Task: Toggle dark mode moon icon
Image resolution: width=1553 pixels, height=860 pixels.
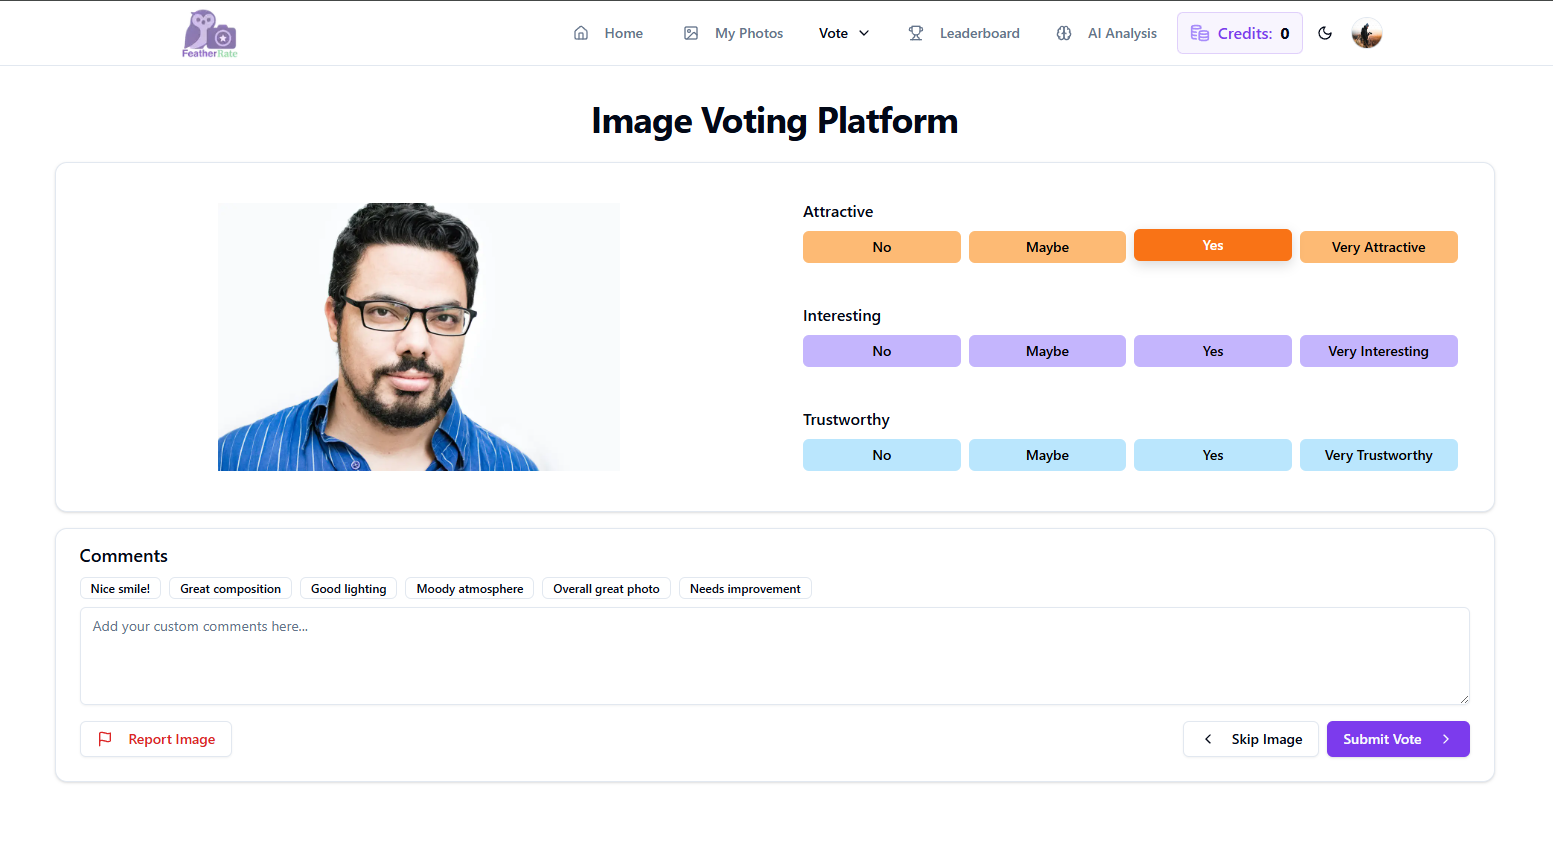Action: [x=1325, y=33]
